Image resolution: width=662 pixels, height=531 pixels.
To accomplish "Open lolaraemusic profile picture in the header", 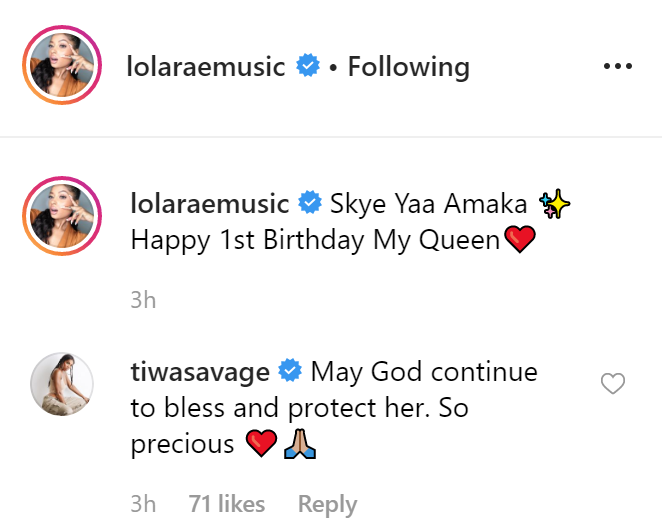I will tap(62, 67).
